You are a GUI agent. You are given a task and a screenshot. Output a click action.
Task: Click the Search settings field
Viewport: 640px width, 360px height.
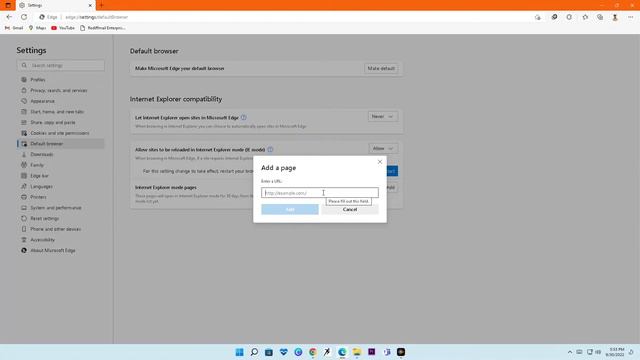point(60,65)
